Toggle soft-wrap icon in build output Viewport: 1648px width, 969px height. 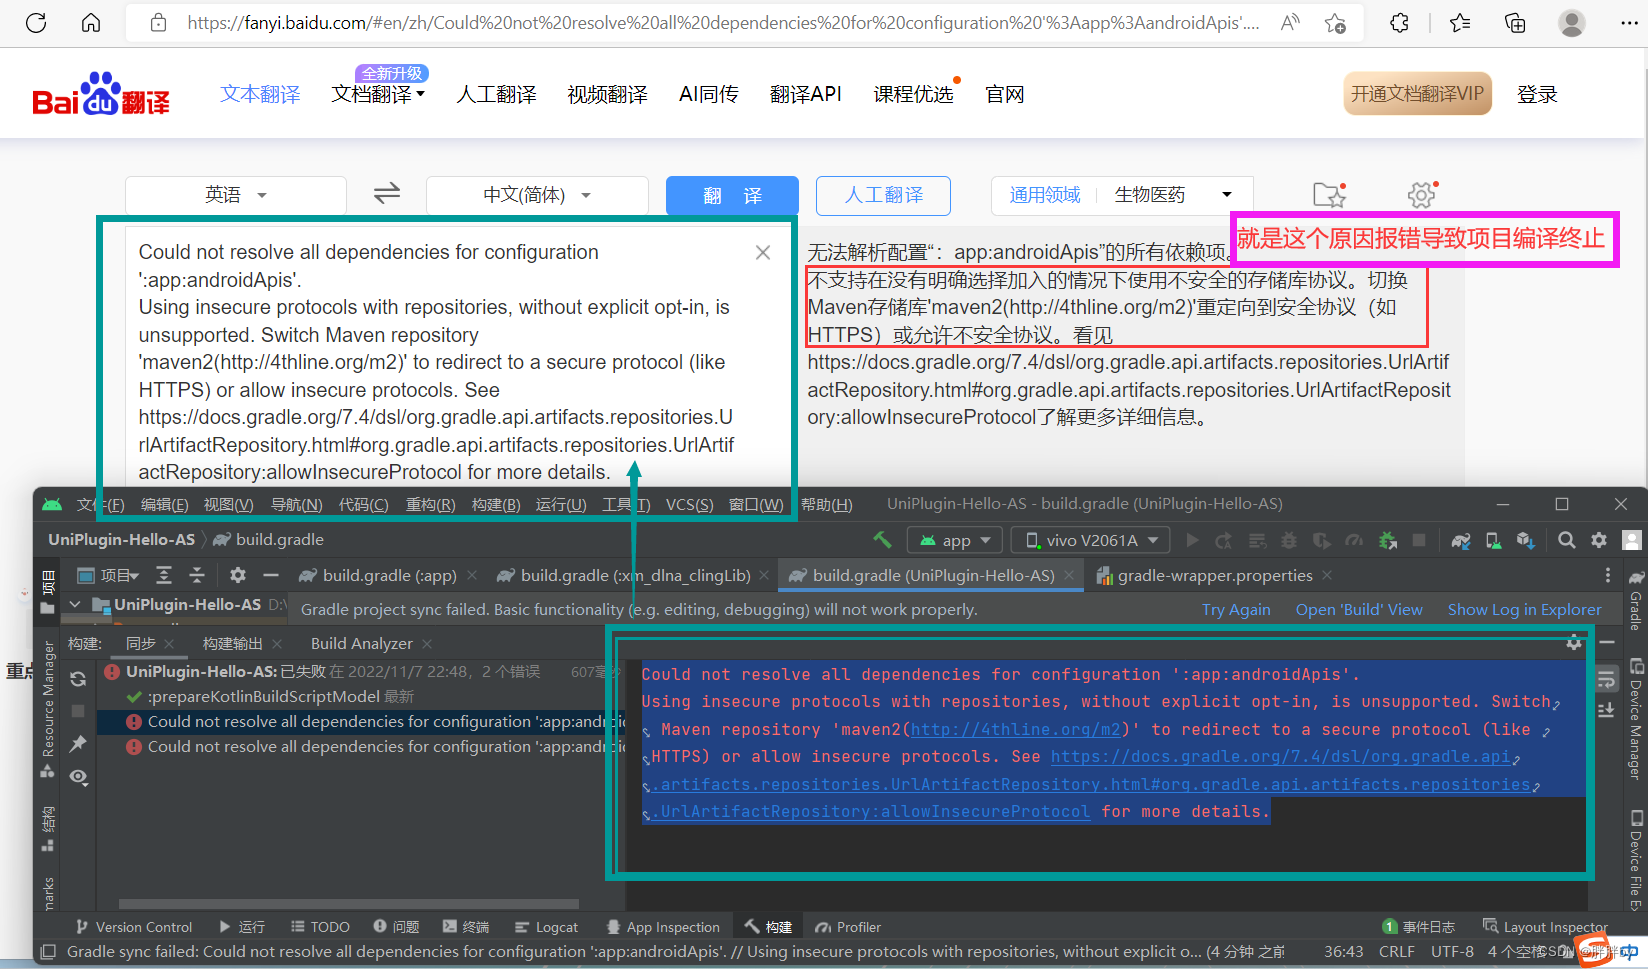[x=1606, y=680]
